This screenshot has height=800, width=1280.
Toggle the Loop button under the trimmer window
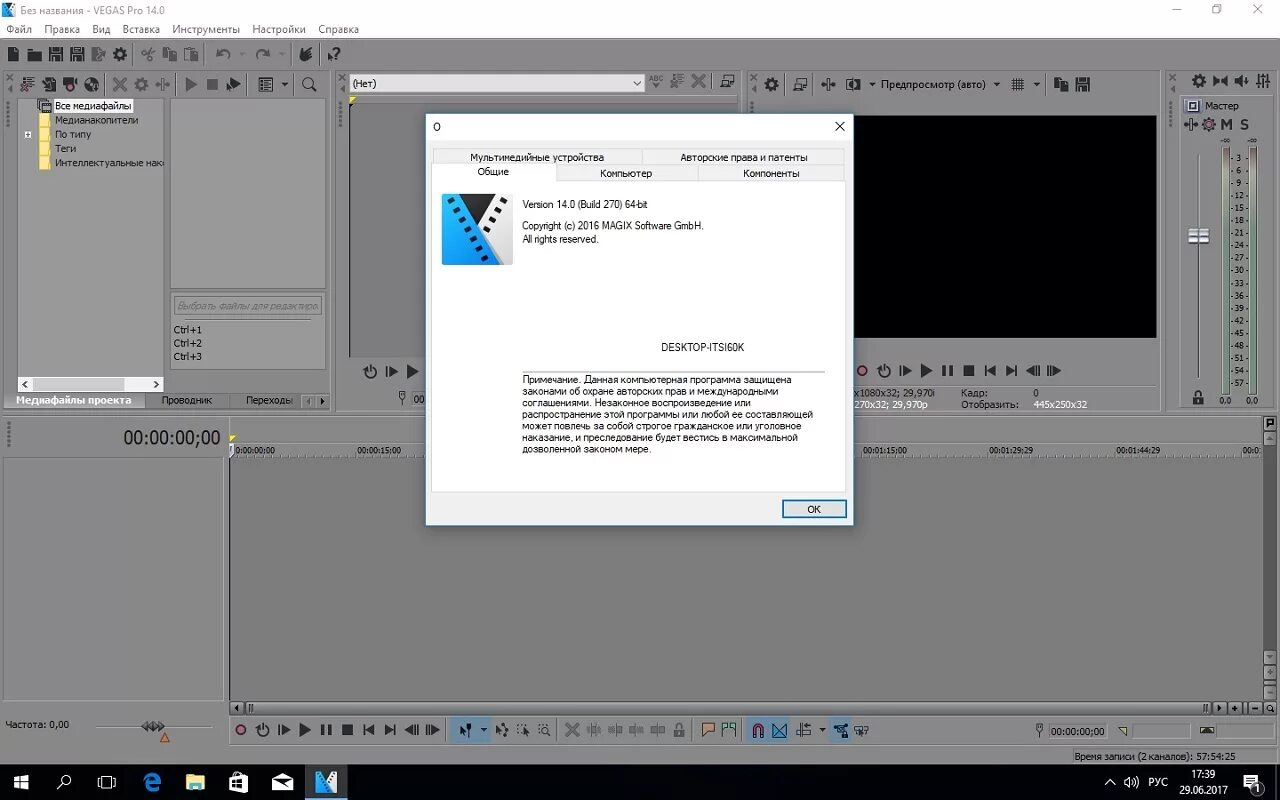tap(370, 371)
